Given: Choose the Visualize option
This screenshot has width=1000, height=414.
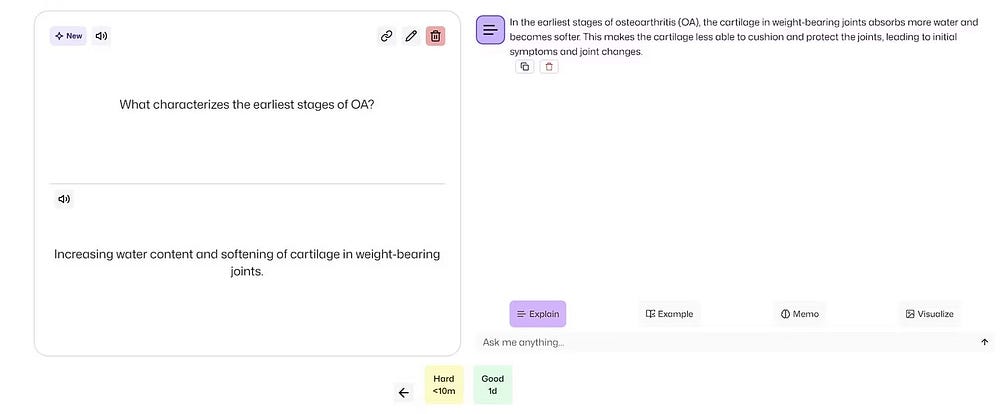Looking at the screenshot, I should pyautogui.click(x=929, y=314).
